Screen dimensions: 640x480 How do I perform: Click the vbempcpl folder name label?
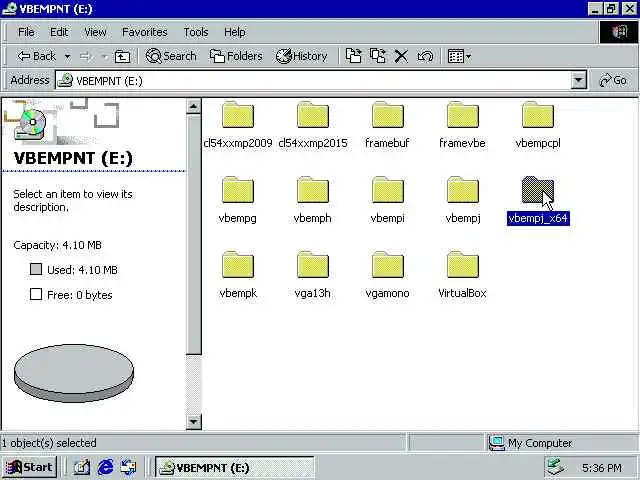click(x=538, y=143)
